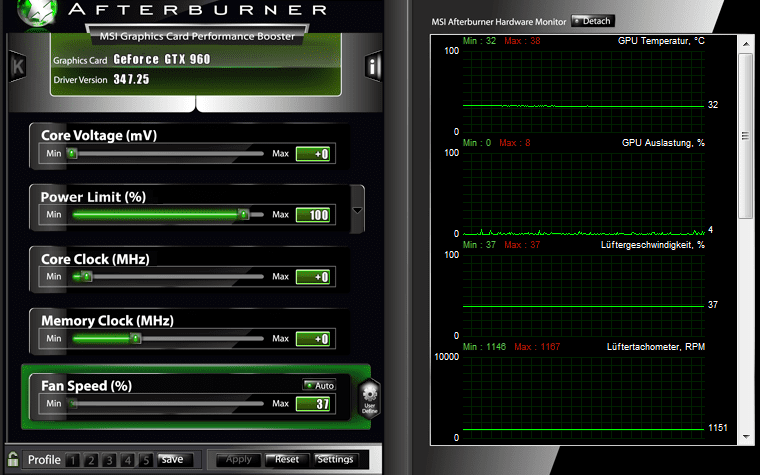Click the Fan Speed 37 value field

313,404
